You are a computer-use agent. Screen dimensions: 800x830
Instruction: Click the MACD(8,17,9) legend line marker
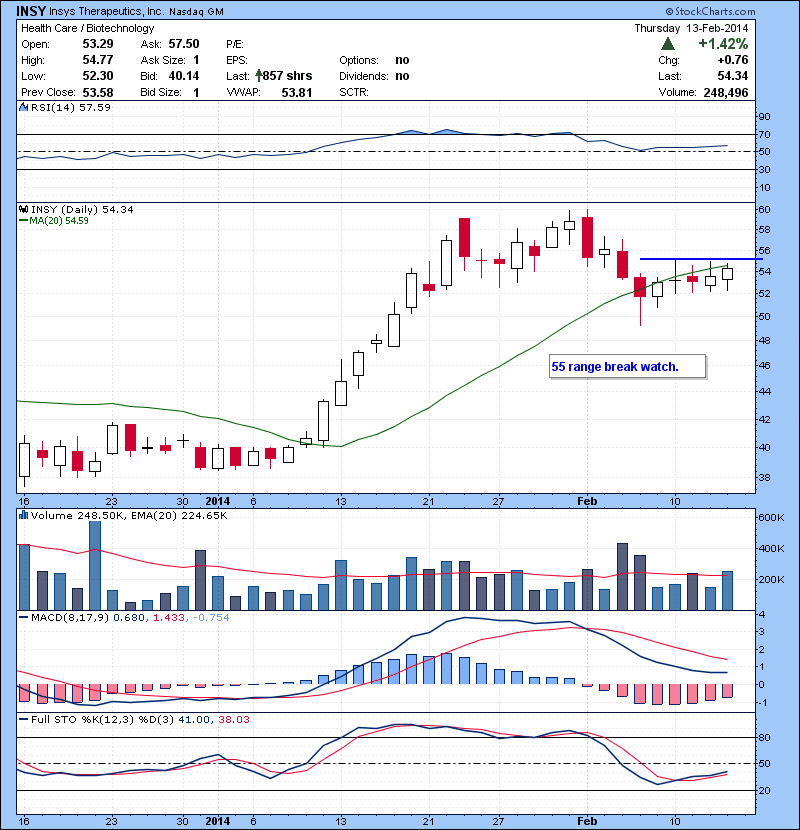point(23,617)
